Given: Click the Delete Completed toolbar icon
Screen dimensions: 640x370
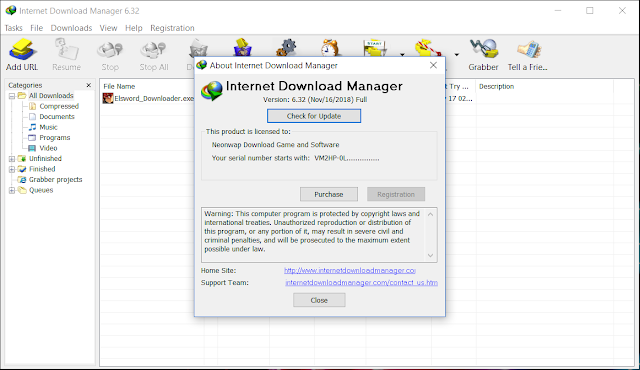Looking at the screenshot, I should (x=242, y=47).
